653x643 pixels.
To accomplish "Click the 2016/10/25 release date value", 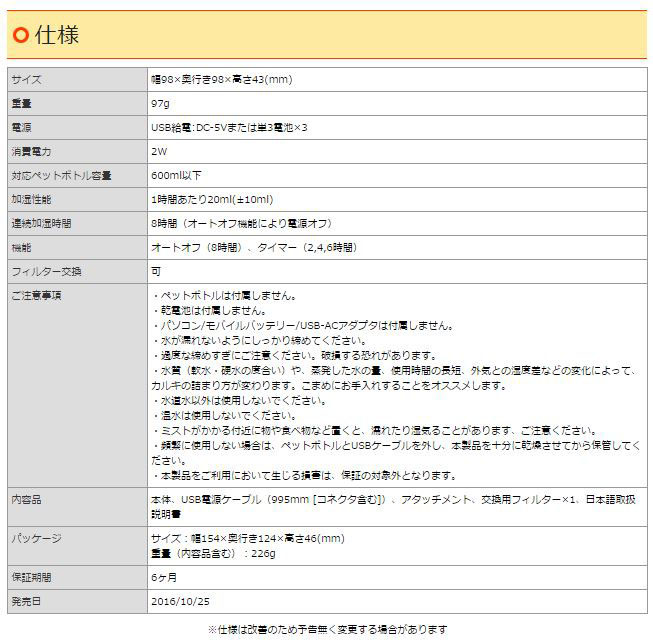I will 180,601.
